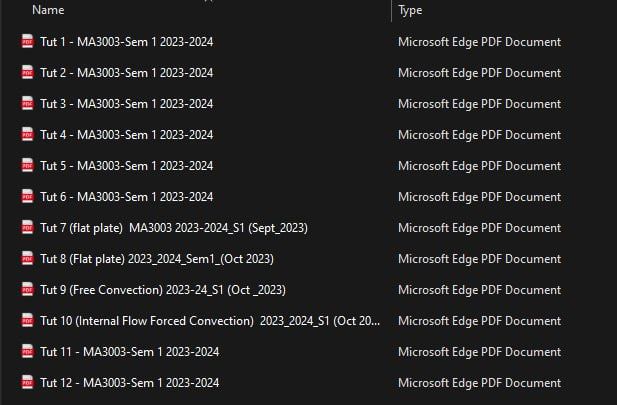Viewport: 617px width, 405px height.
Task: Click the PDF icon of Tut 10 file
Action: tap(28, 320)
